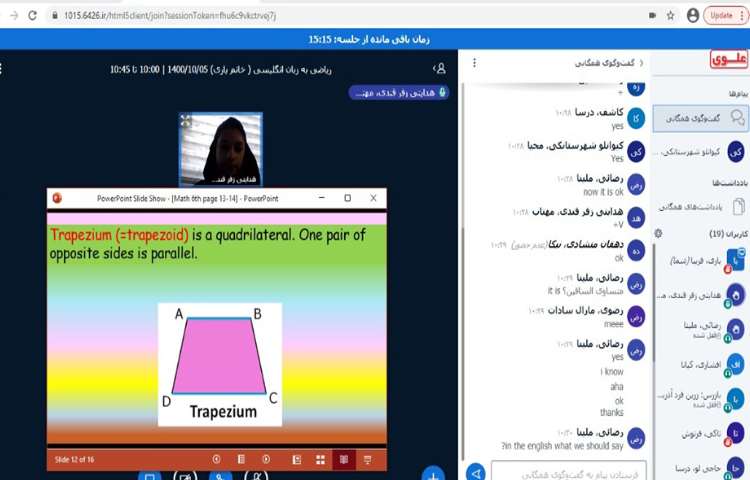Send the chat message with arrow button
This screenshot has height=480, width=750.
click(x=476, y=473)
